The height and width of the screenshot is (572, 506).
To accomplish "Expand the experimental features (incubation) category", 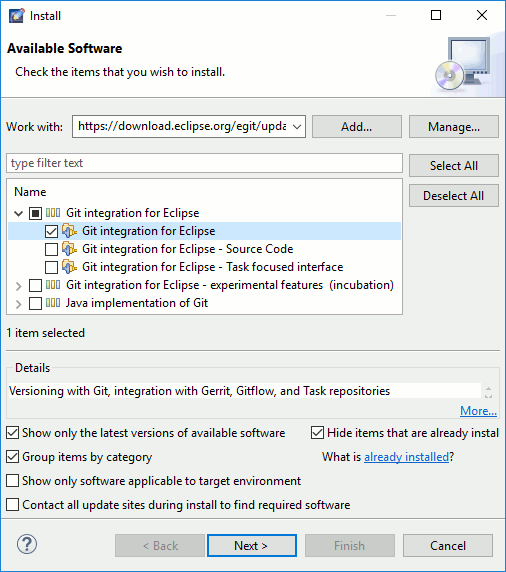I will [x=19, y=286].
